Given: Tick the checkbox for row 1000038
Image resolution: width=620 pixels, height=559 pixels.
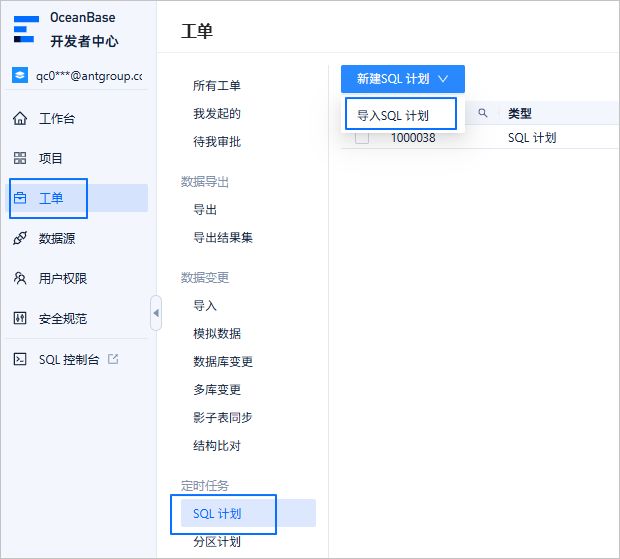Looking at the screenshot, I should (x=362, y=138).
